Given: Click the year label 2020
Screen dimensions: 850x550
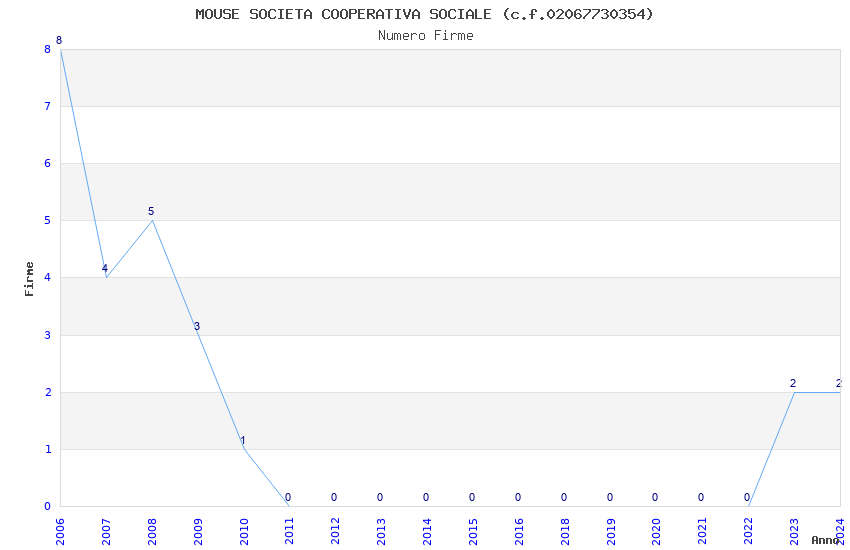Looking at the screenshot, I should 656,531.
